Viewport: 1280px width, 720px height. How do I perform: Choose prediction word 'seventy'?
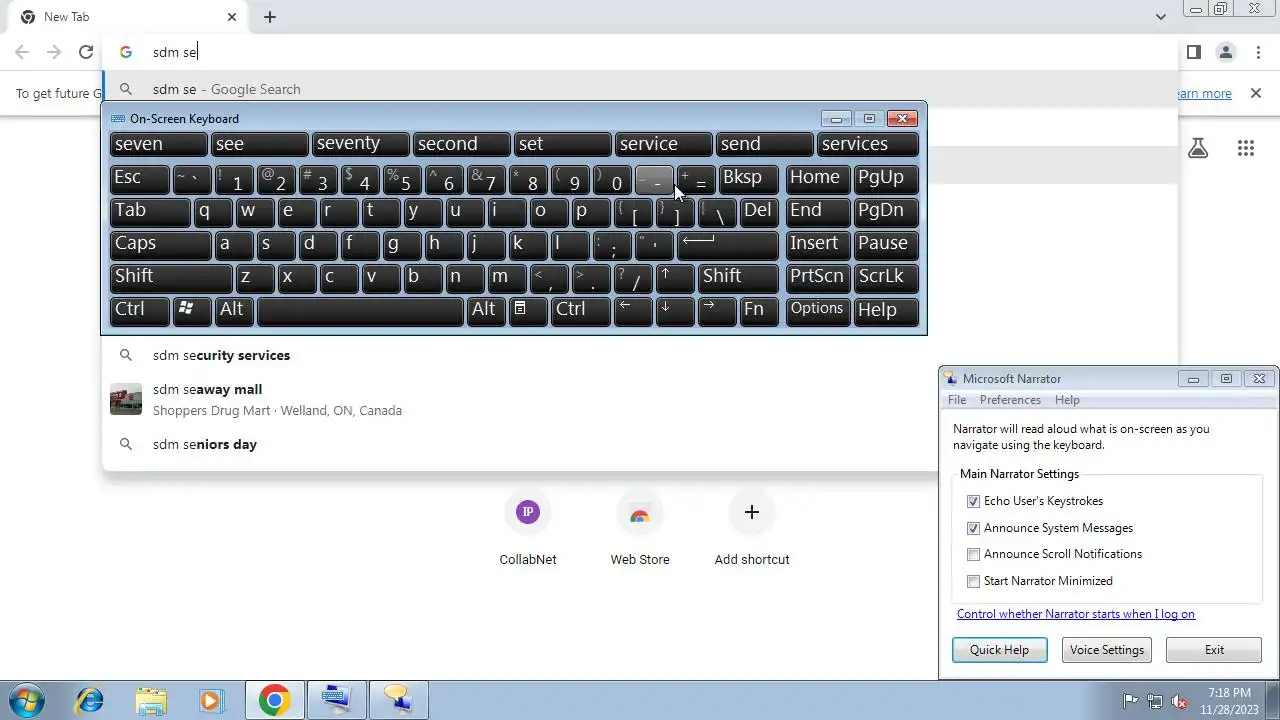click(x=361, y=144)
